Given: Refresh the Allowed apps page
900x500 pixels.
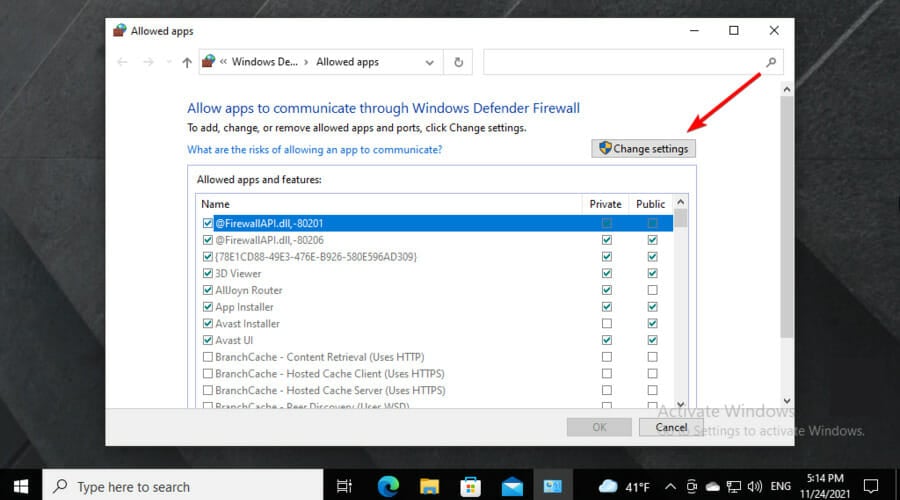Looking at the screenshot, I should 458,62.
